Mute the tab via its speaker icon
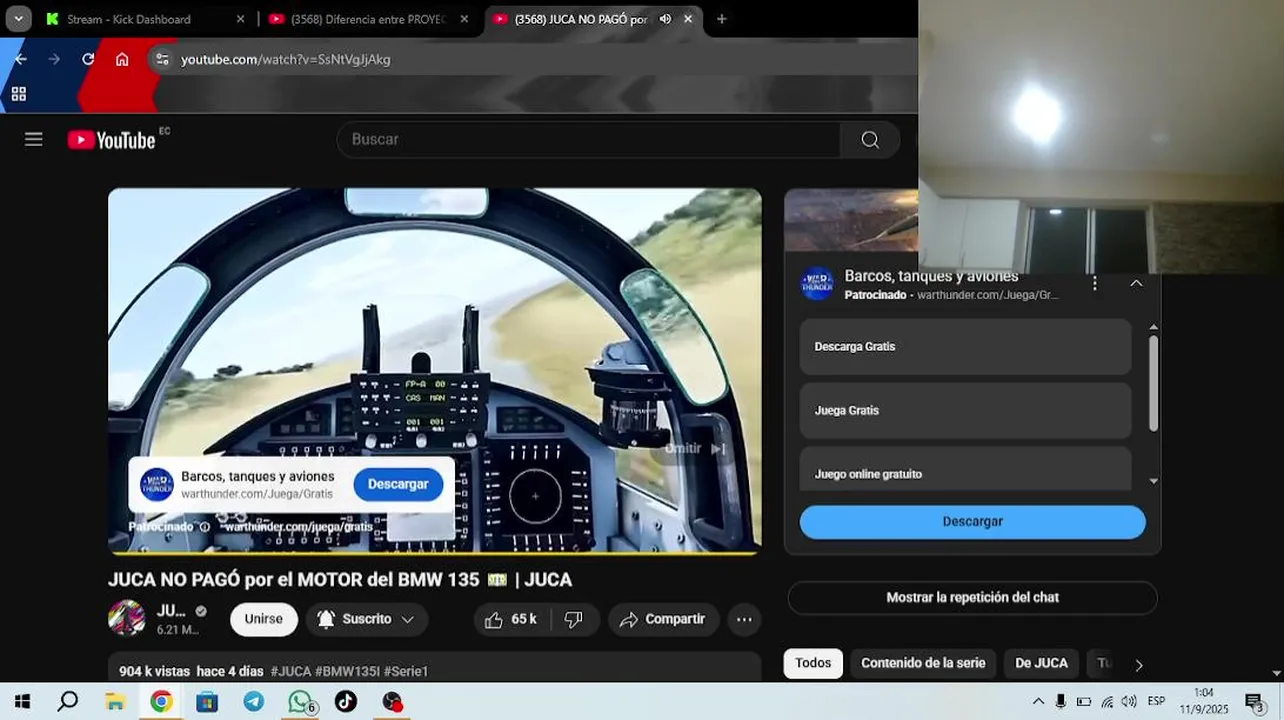This screenshot has height=720, width=1284. [665, 19]
